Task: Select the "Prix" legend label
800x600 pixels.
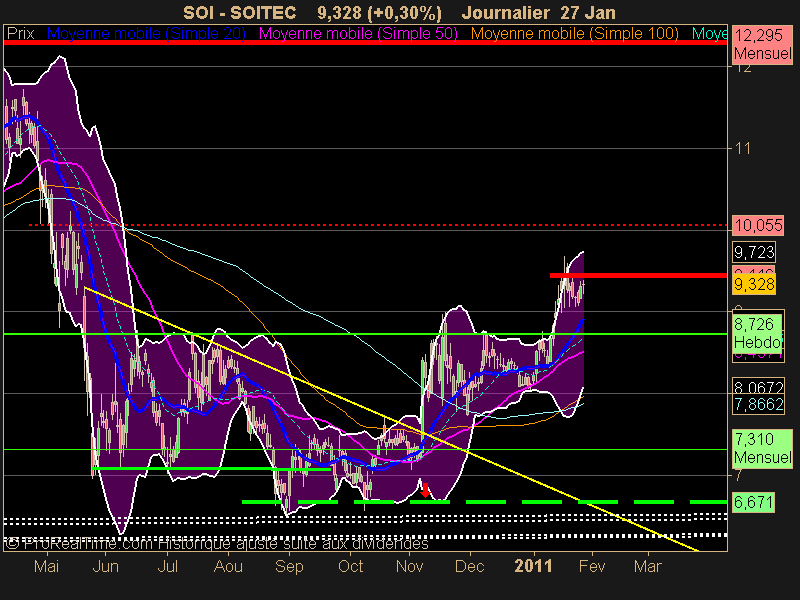Action: 20,34
